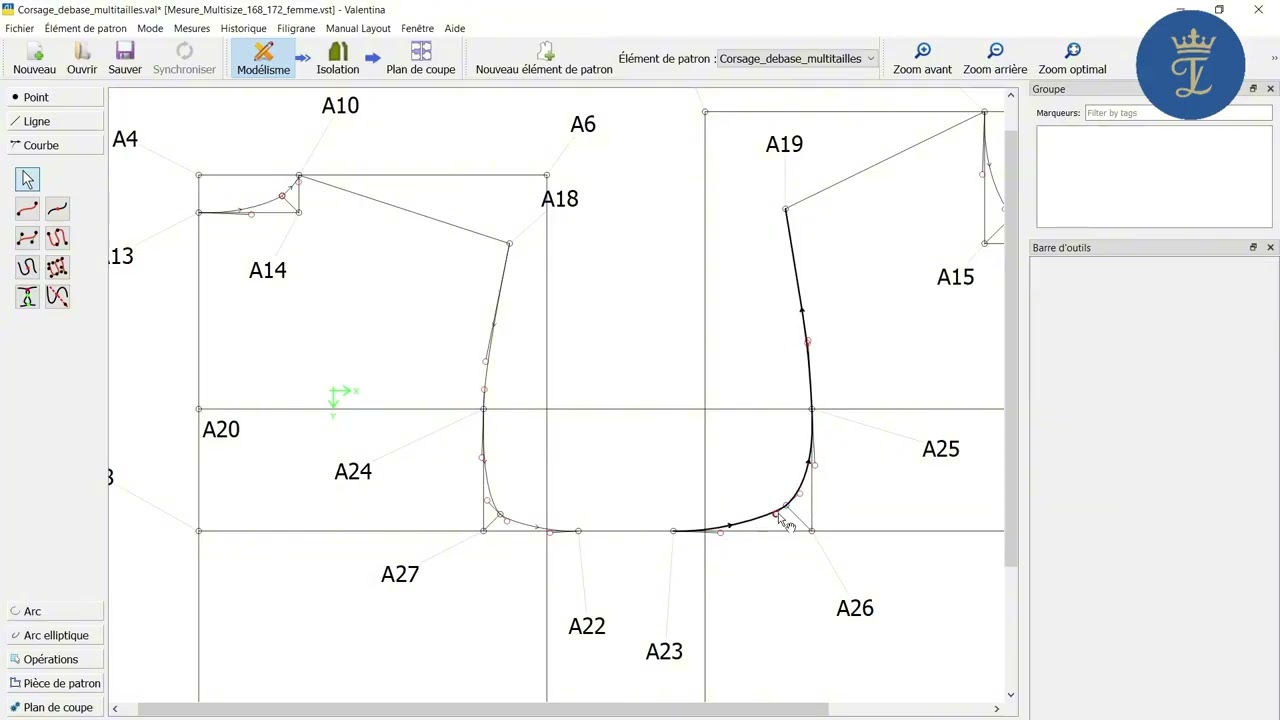
Task: Select the curved path tool
Action: click(57, 238)
